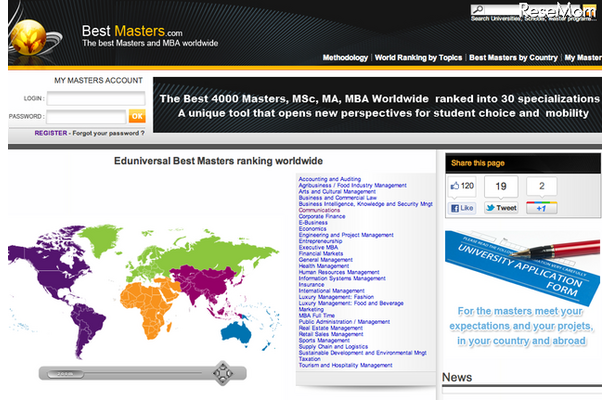Click the search magnifier icon

[x=478, y=9]
